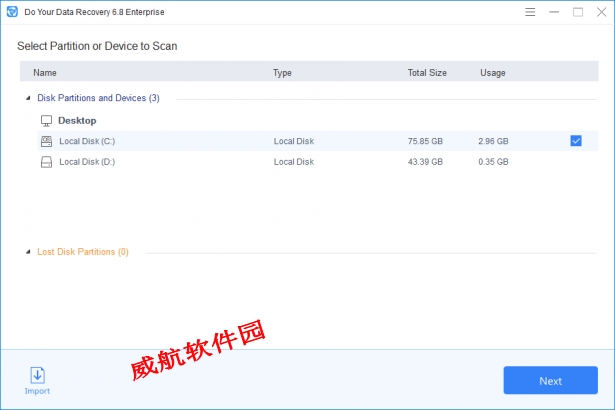
Task: Collapse Lost Disk Partitions section
Action: (x=28, y=252)
